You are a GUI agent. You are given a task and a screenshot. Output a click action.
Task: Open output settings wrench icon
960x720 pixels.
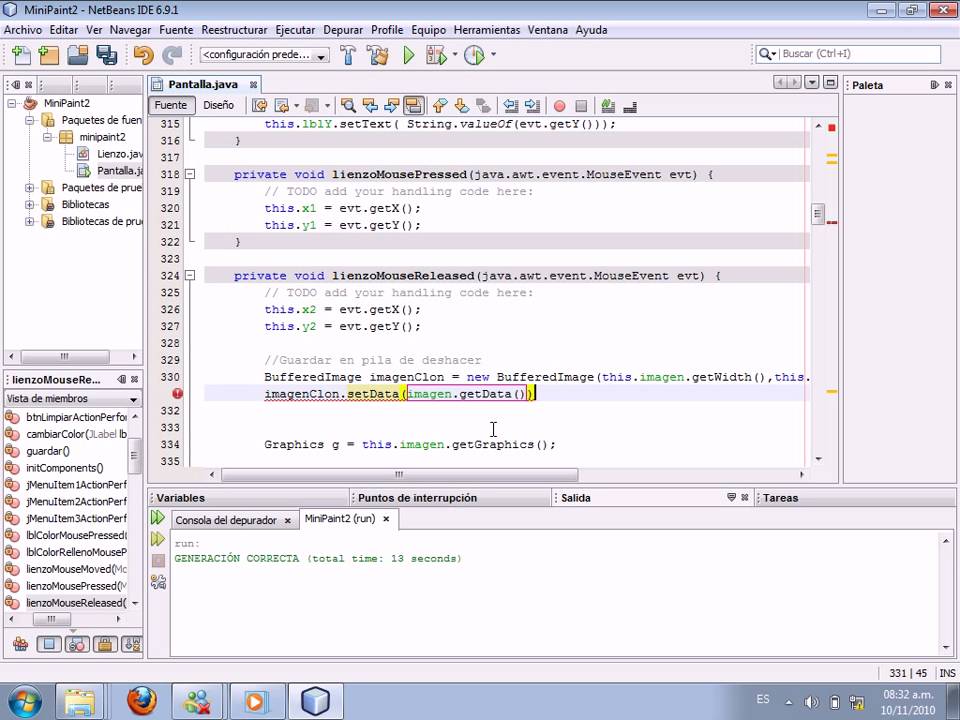pyautogui.click(x=158, y=582)
